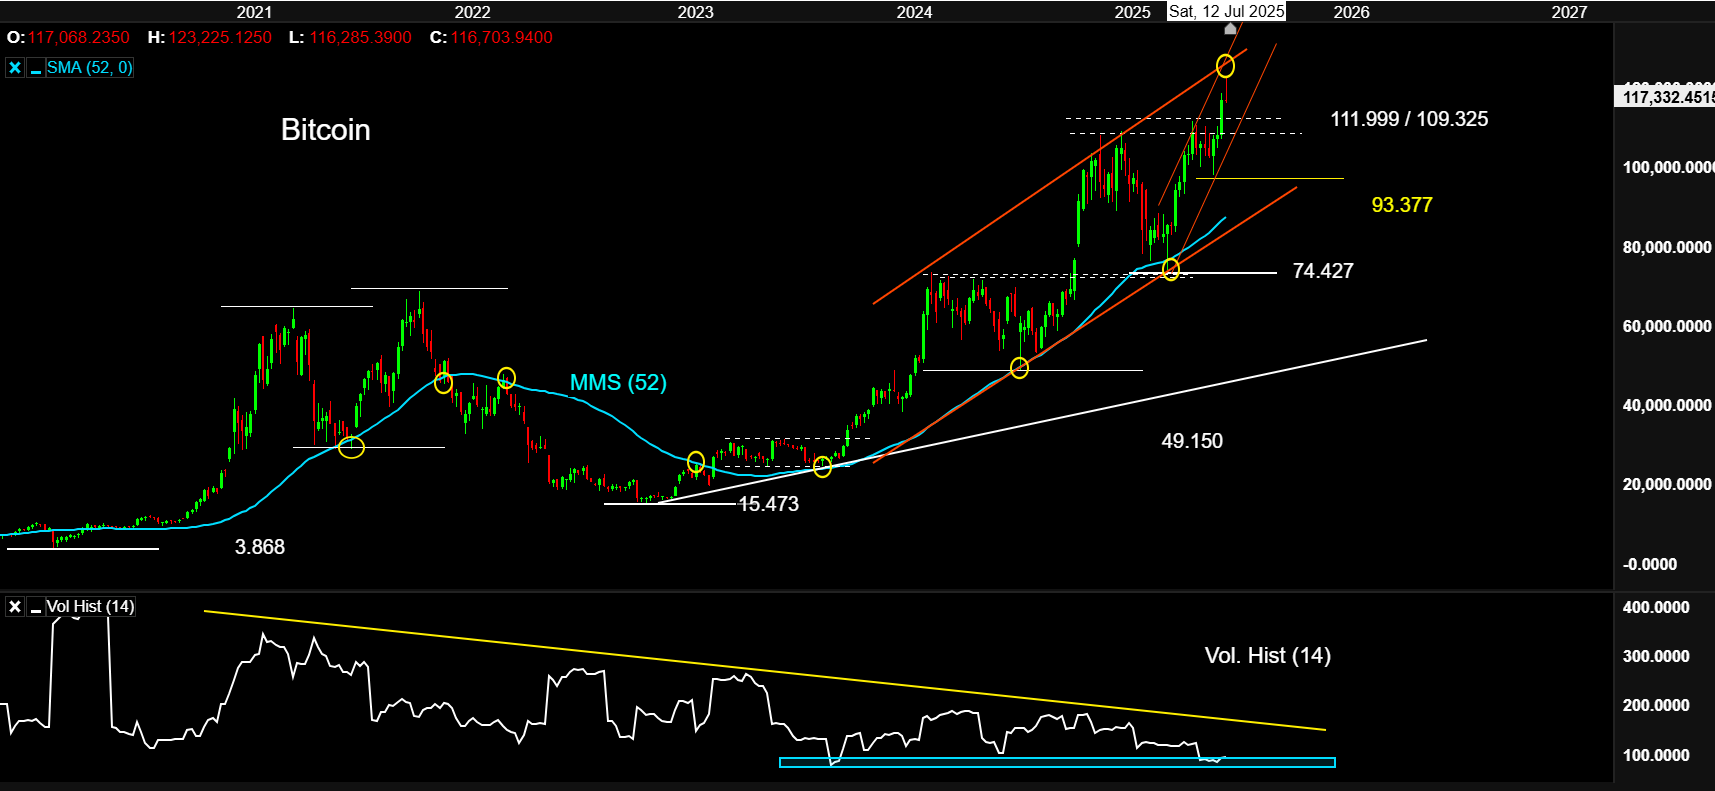
Task: Click the 40,000.0000 price axis label
Action: (1668, 405)
